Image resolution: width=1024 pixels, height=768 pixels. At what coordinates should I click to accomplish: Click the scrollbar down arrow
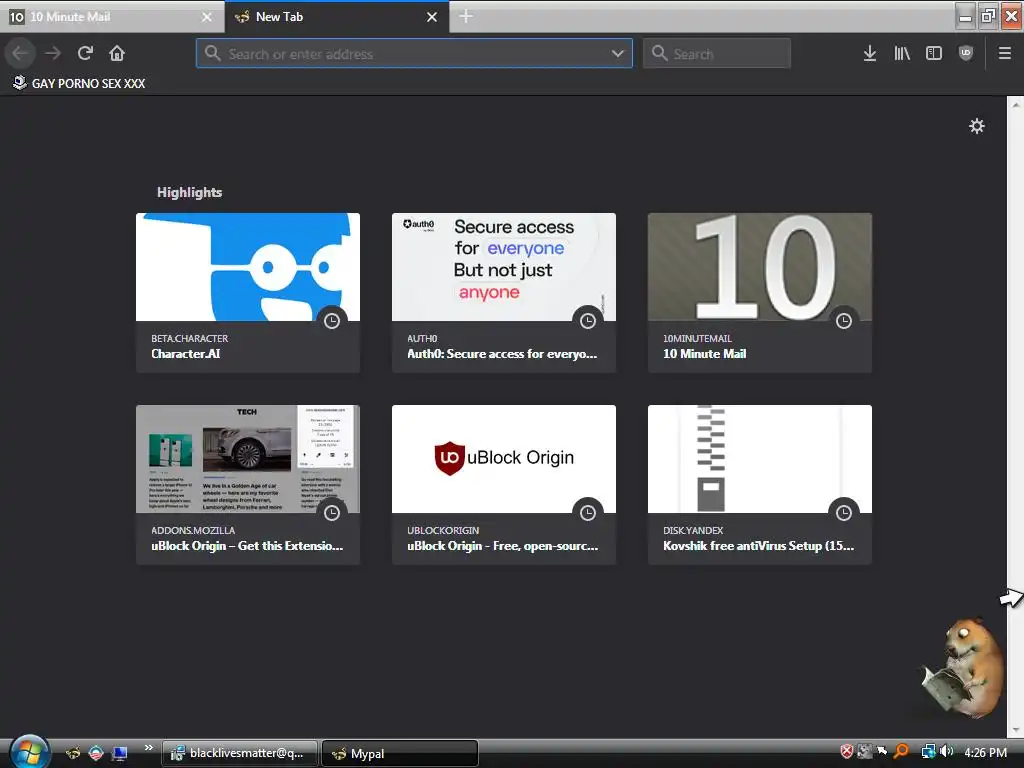click(1015, 730)
